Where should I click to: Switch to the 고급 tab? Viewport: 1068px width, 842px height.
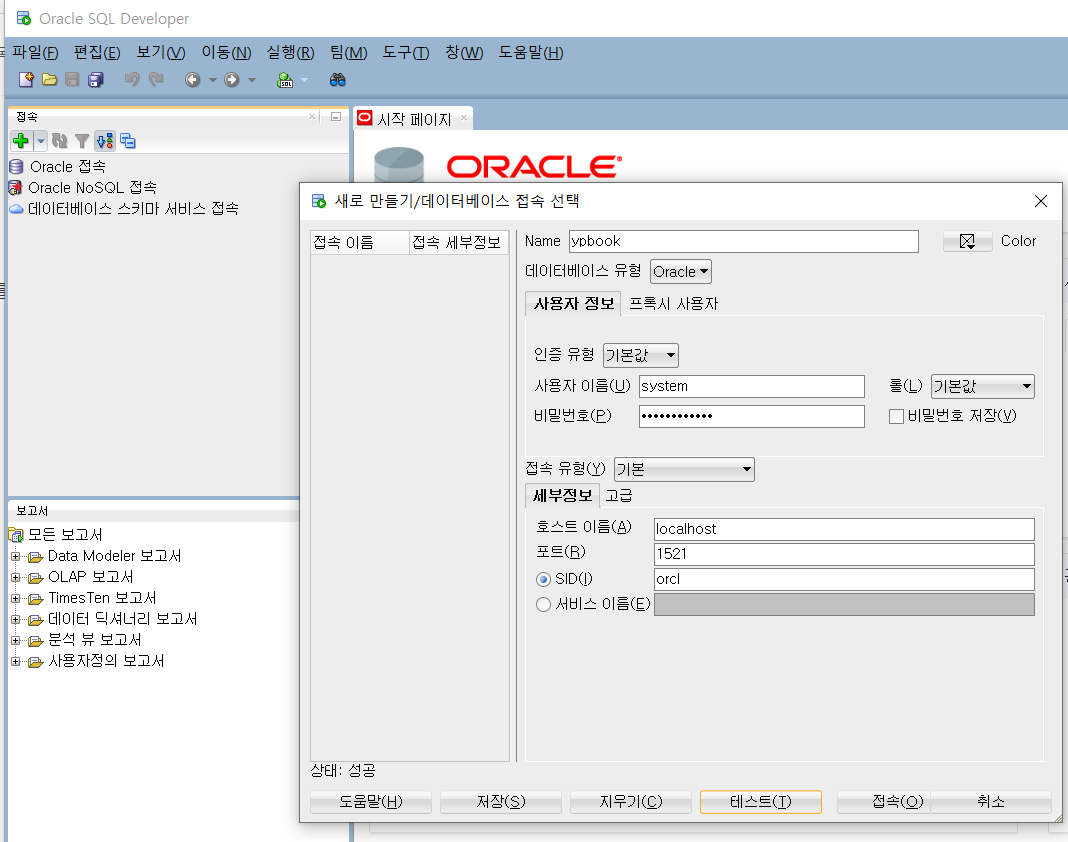tap(618, 495)
